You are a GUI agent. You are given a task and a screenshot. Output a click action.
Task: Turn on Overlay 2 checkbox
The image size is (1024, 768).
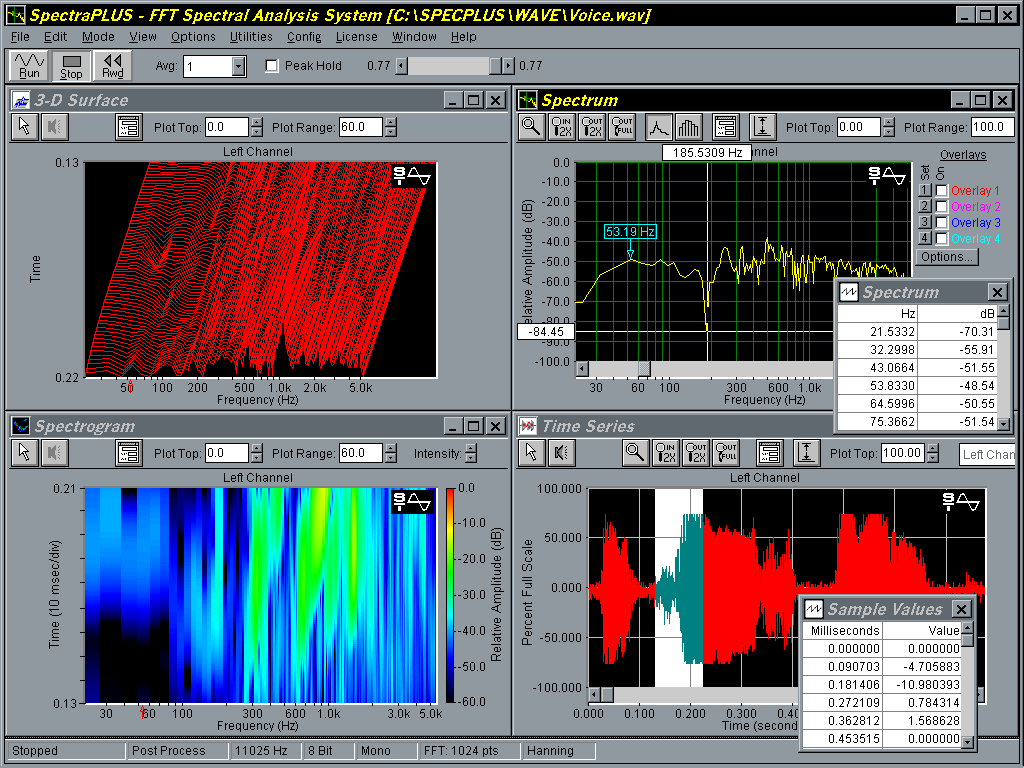942,206
